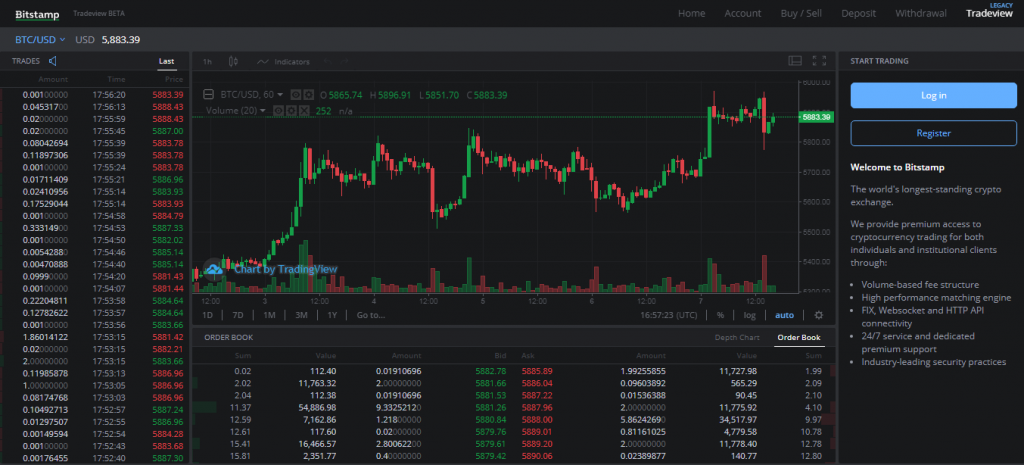The image size is (1024, 465).
Task: Set chart range to 1M
Action: tap(269, 315)
